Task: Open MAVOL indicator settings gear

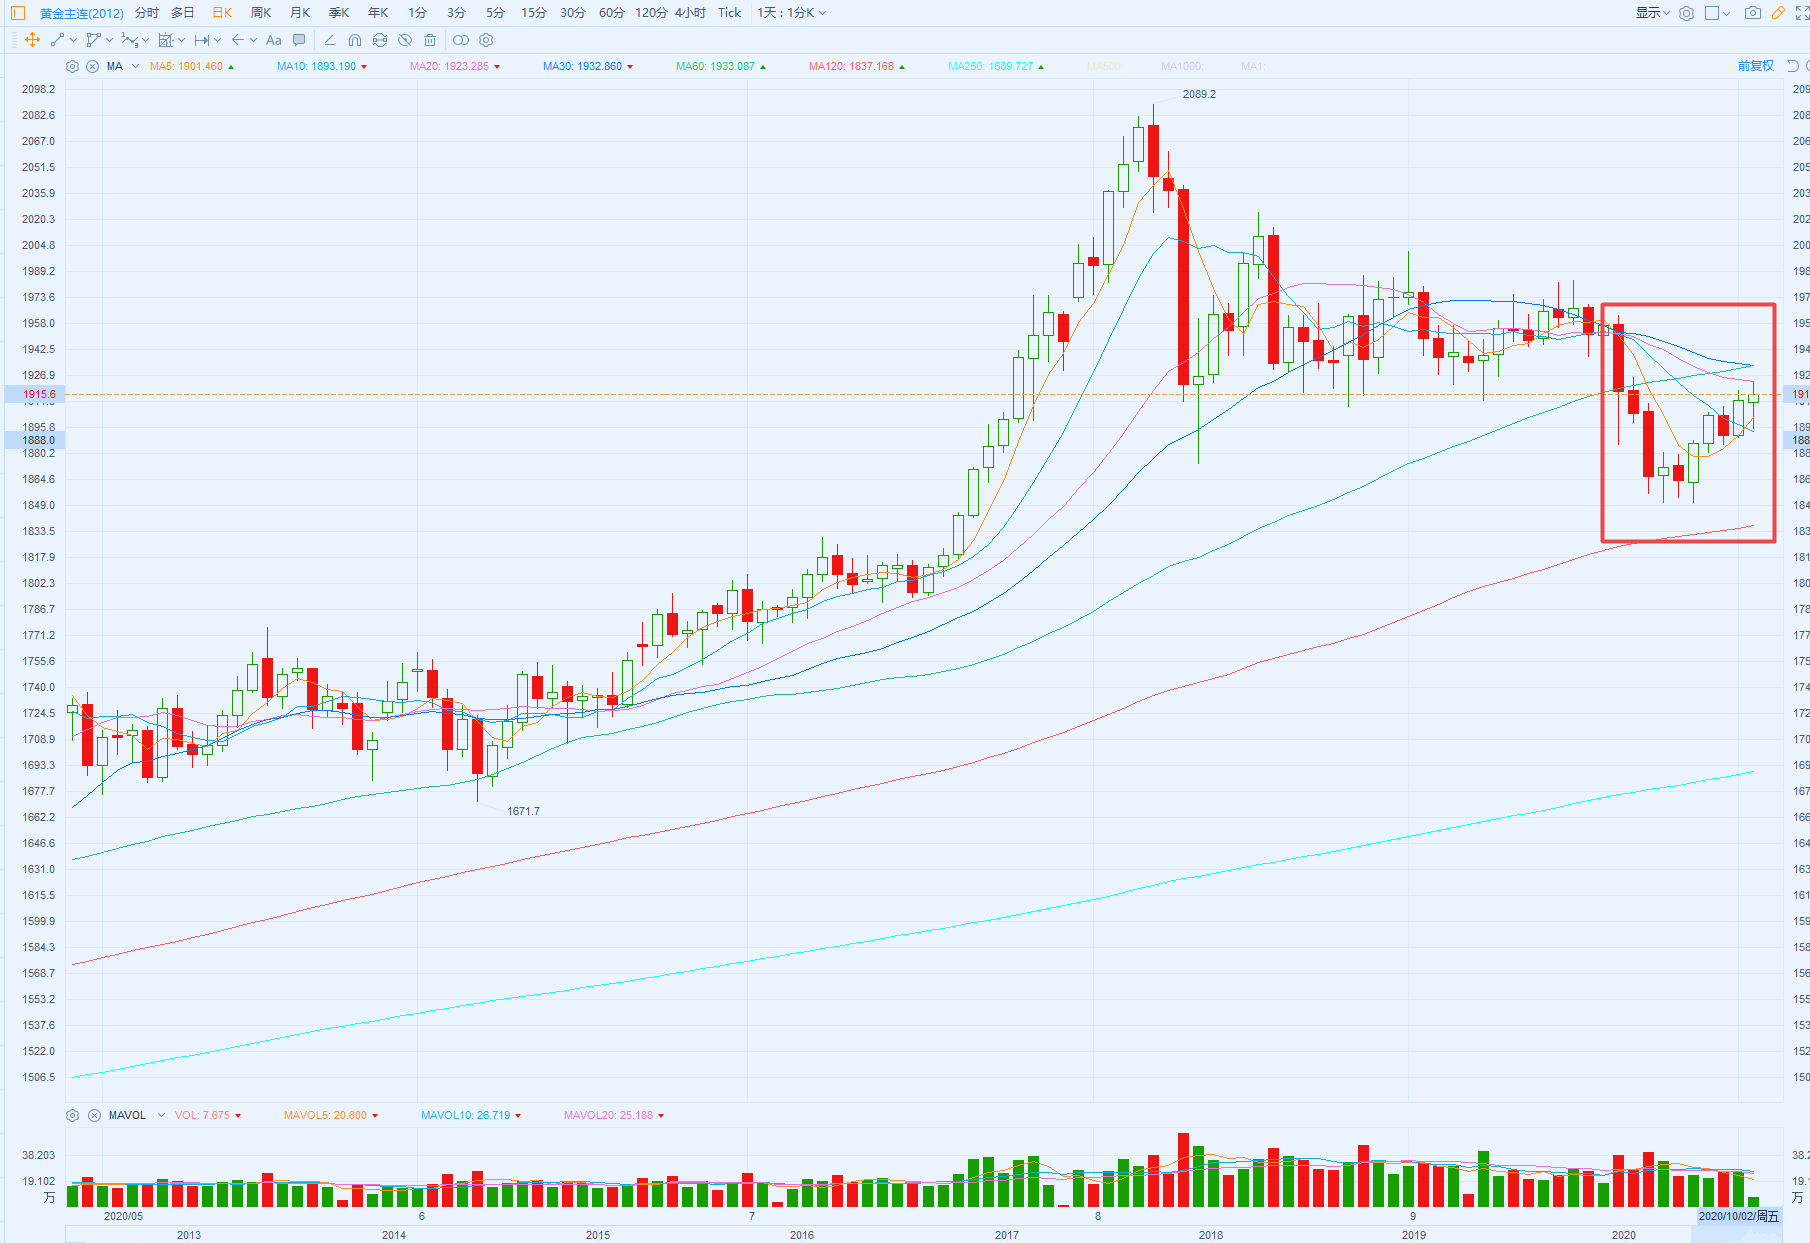Action: (72, 1115)
